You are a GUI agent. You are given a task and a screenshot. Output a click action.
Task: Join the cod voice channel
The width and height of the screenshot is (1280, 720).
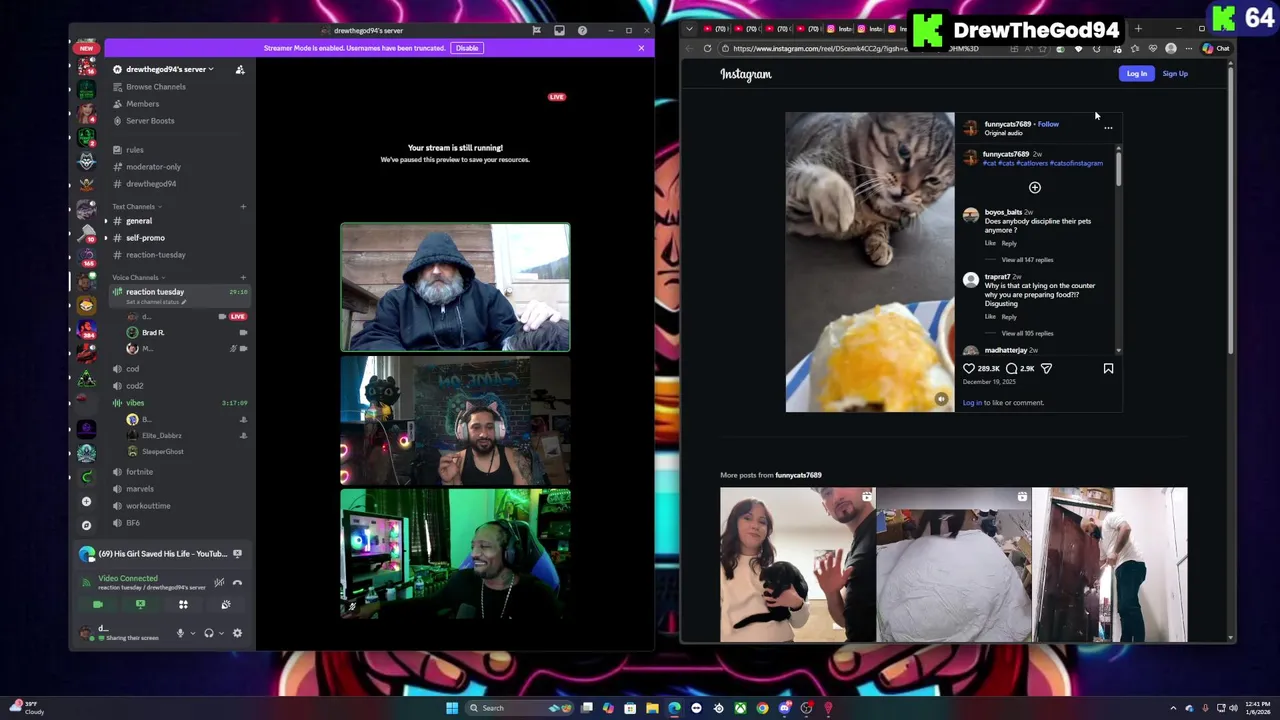132,369
